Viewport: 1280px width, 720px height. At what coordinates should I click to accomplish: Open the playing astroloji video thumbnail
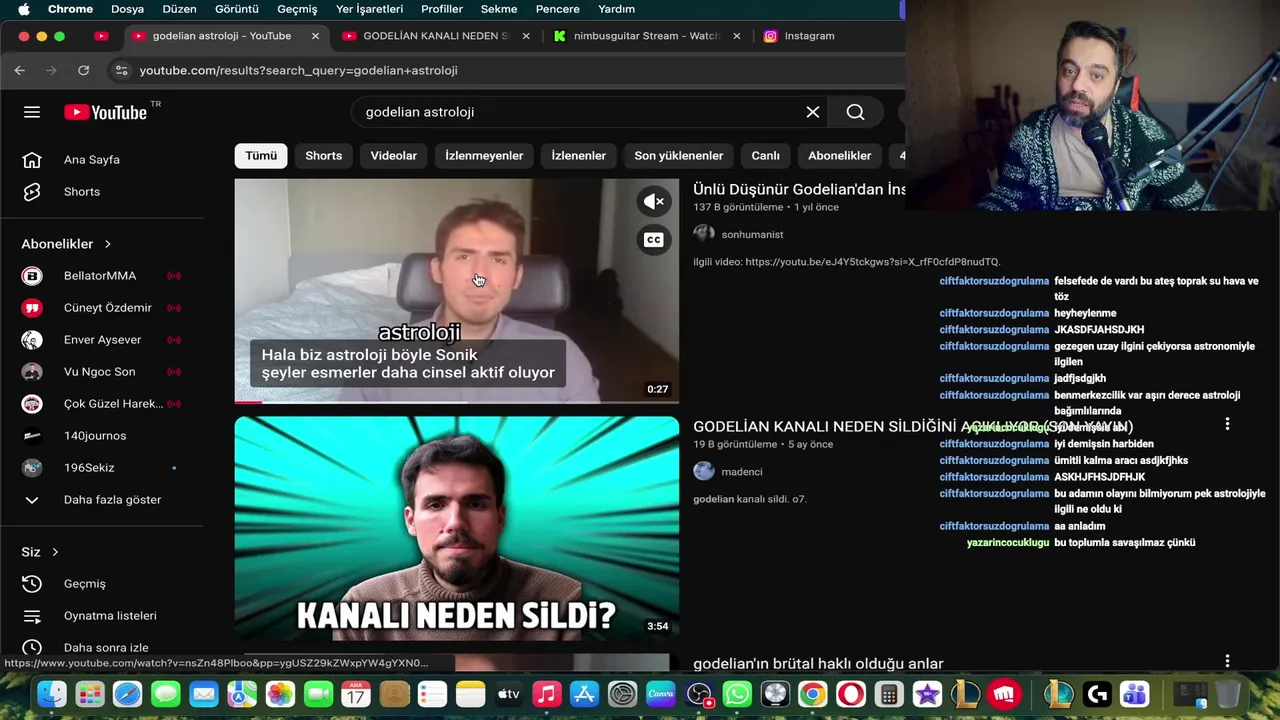[x=457, y=291]
